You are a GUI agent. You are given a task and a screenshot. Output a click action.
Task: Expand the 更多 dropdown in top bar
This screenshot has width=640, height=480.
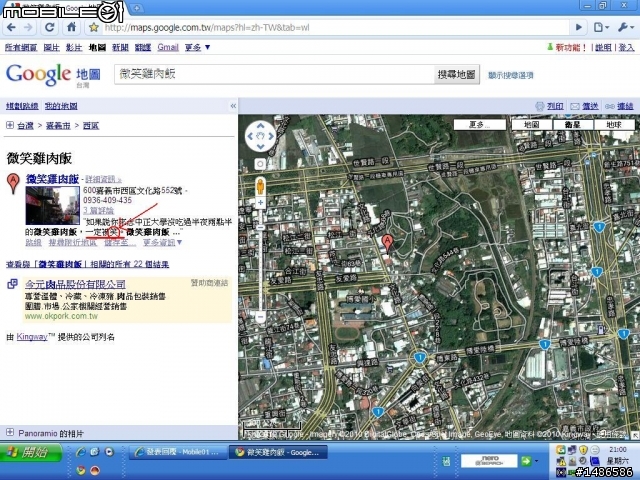click(x=197, y=47)
